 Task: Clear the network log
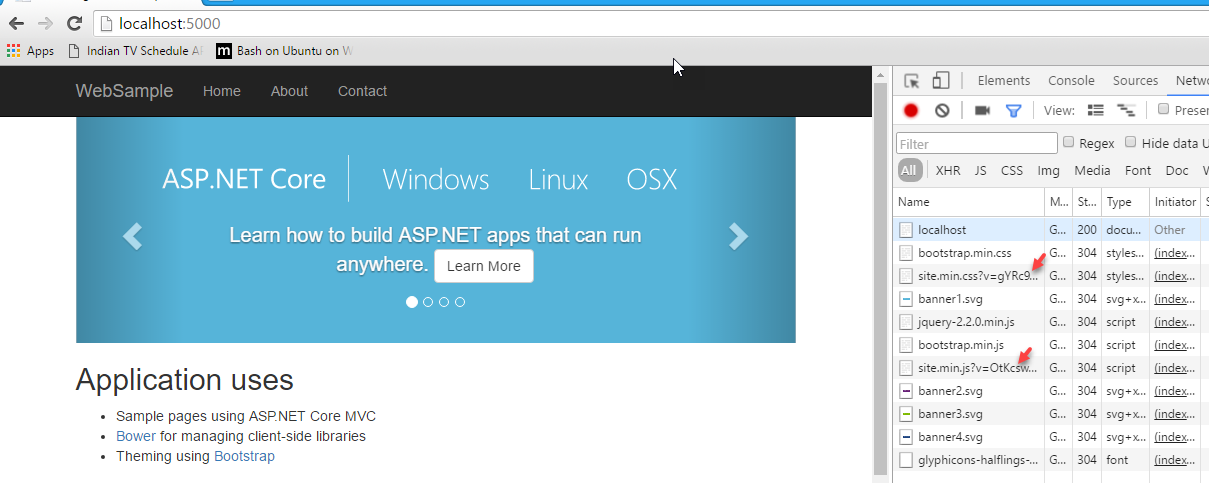[x=941, y=111]
